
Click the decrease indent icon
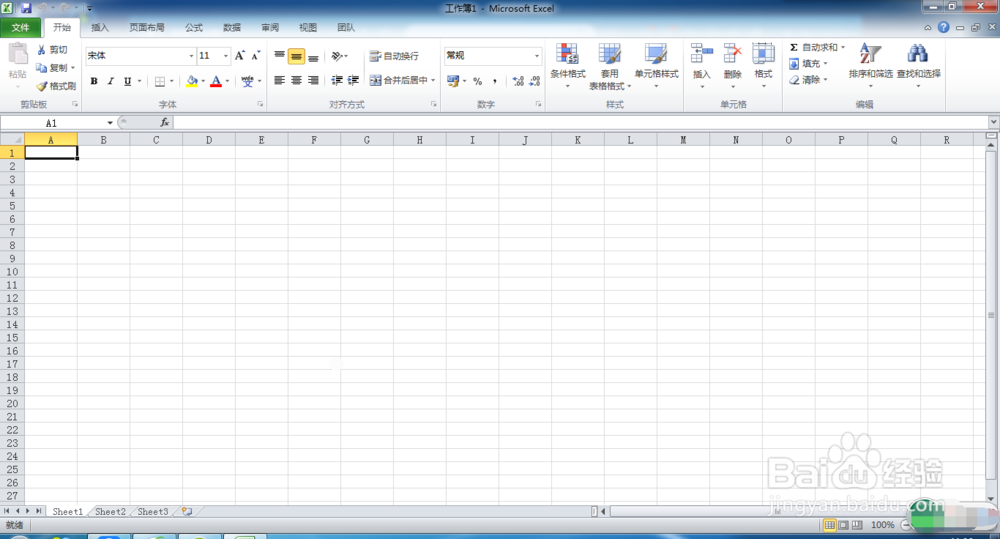pyautogui.click(x=337, y=80)
